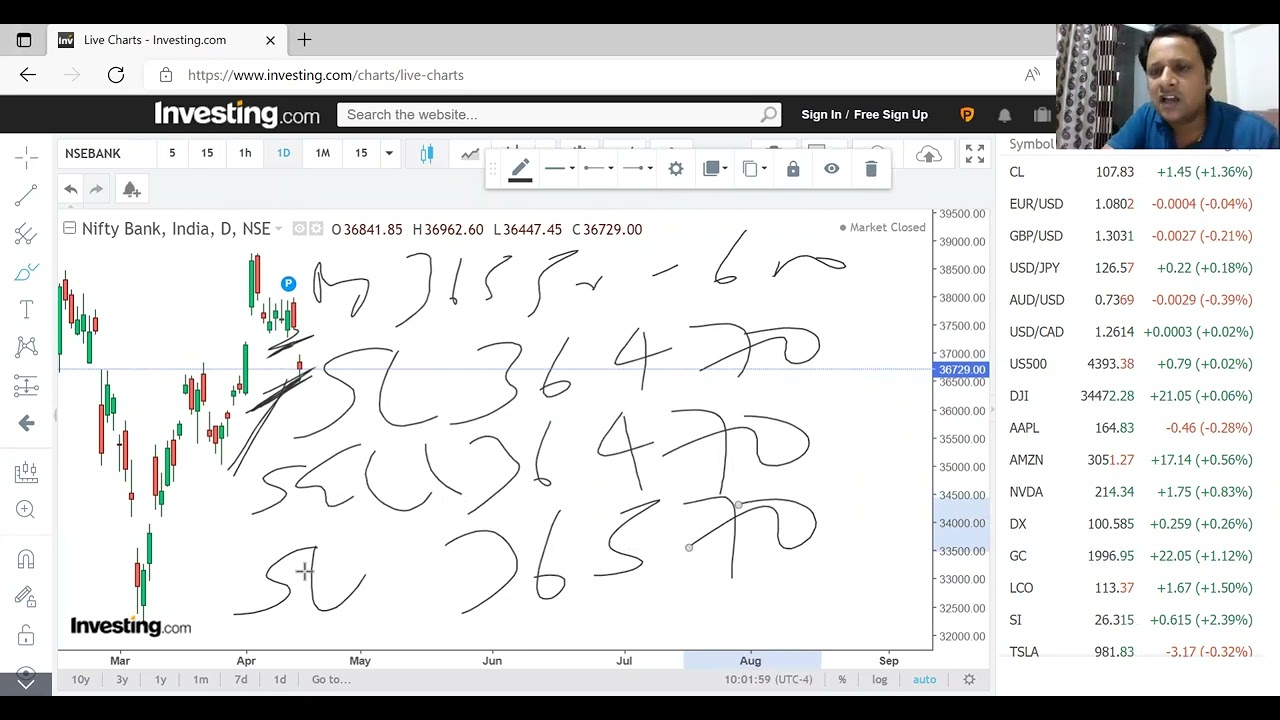Open drawing settings gear
The image size is (1280, 720).
[676, 169]
